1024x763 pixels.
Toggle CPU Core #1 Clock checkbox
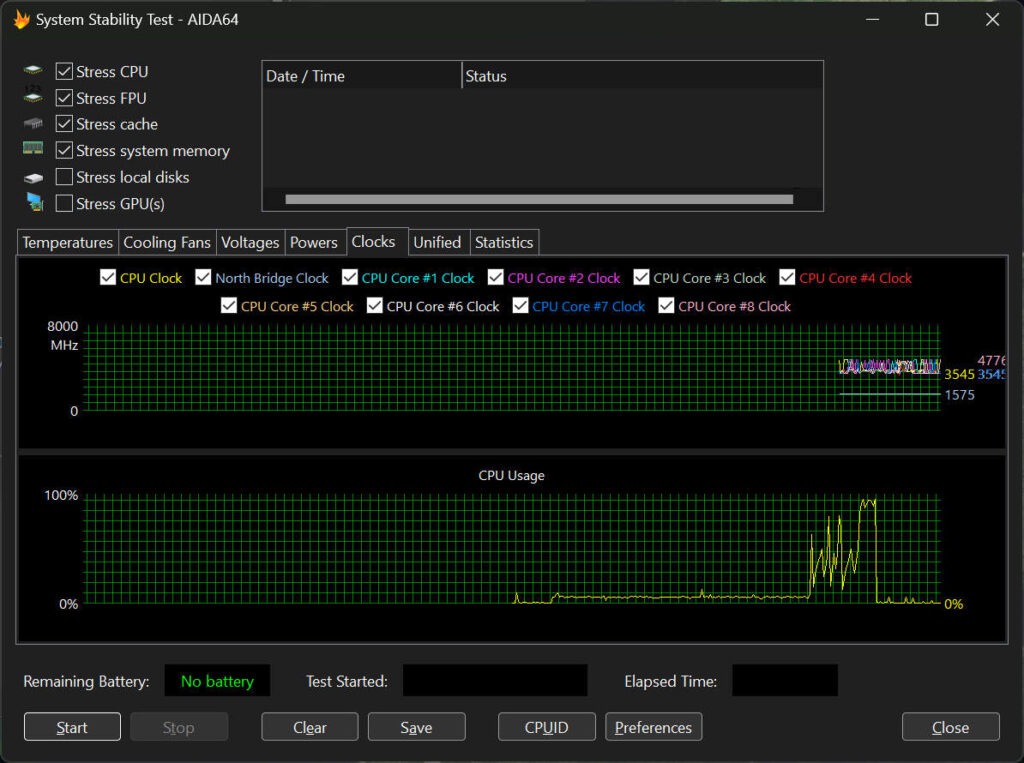pyautogui.click(x=349, y=278)
